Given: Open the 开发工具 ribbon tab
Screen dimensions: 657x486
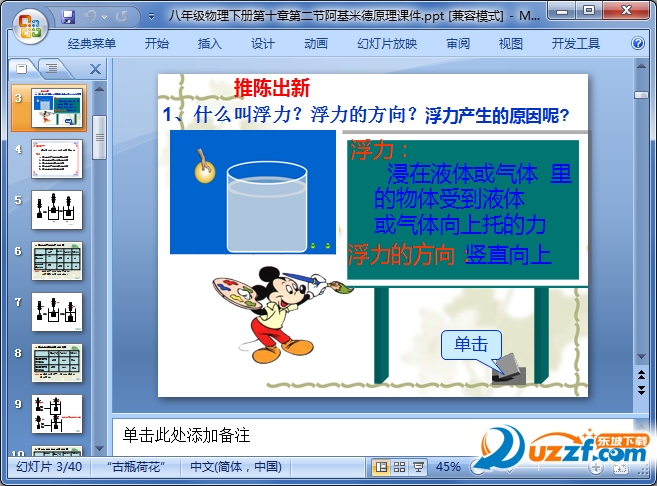Looking at the screenshot, I should (x=576, y=44).
